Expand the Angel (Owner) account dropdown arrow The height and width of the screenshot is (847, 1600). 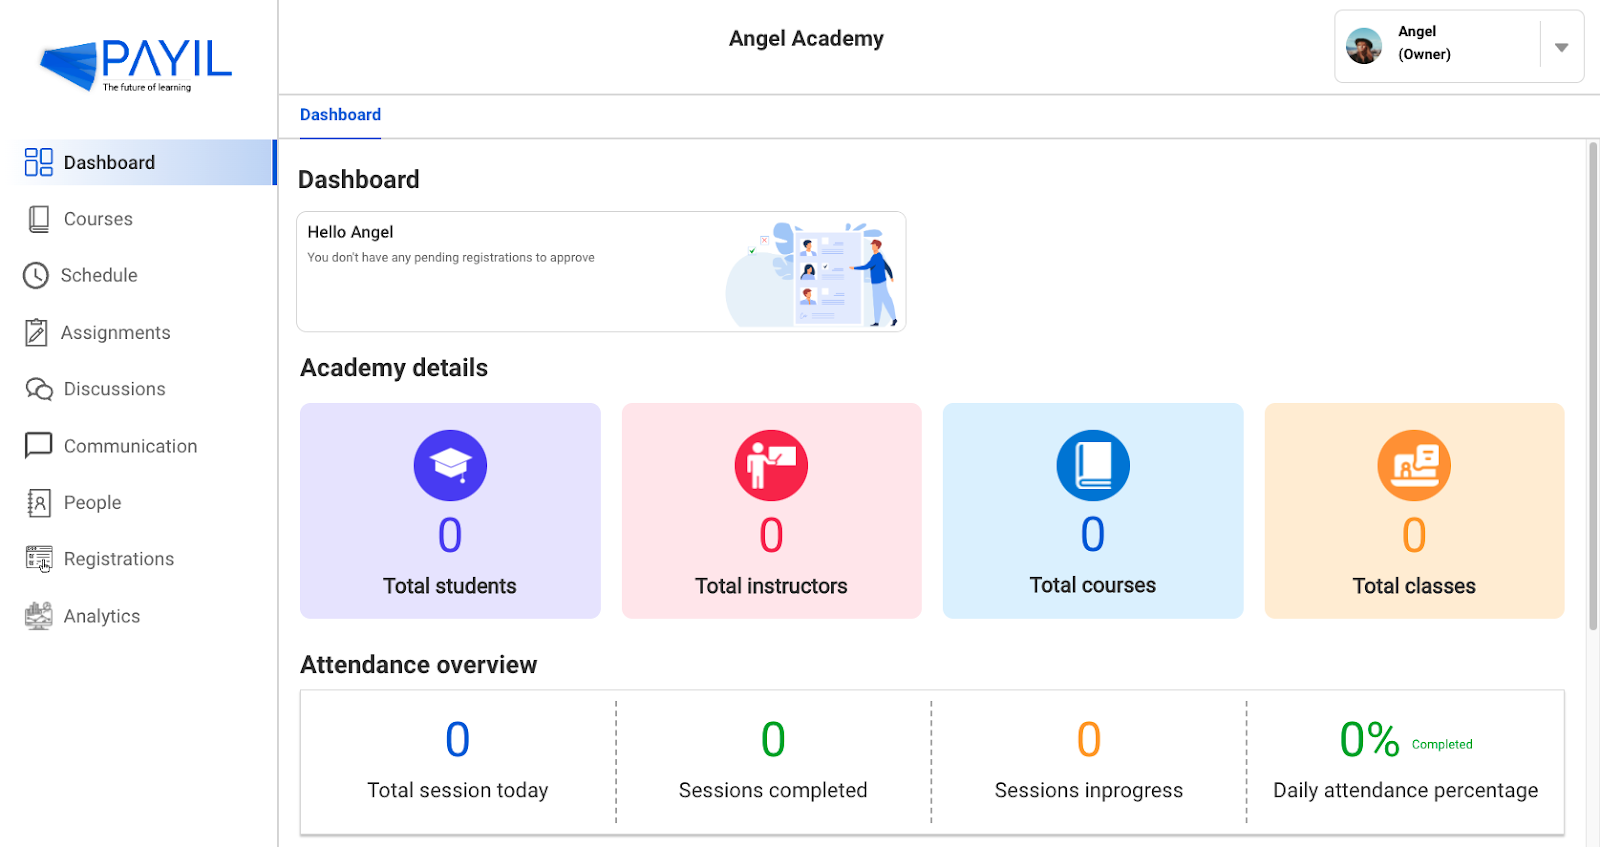point(1561,47)
